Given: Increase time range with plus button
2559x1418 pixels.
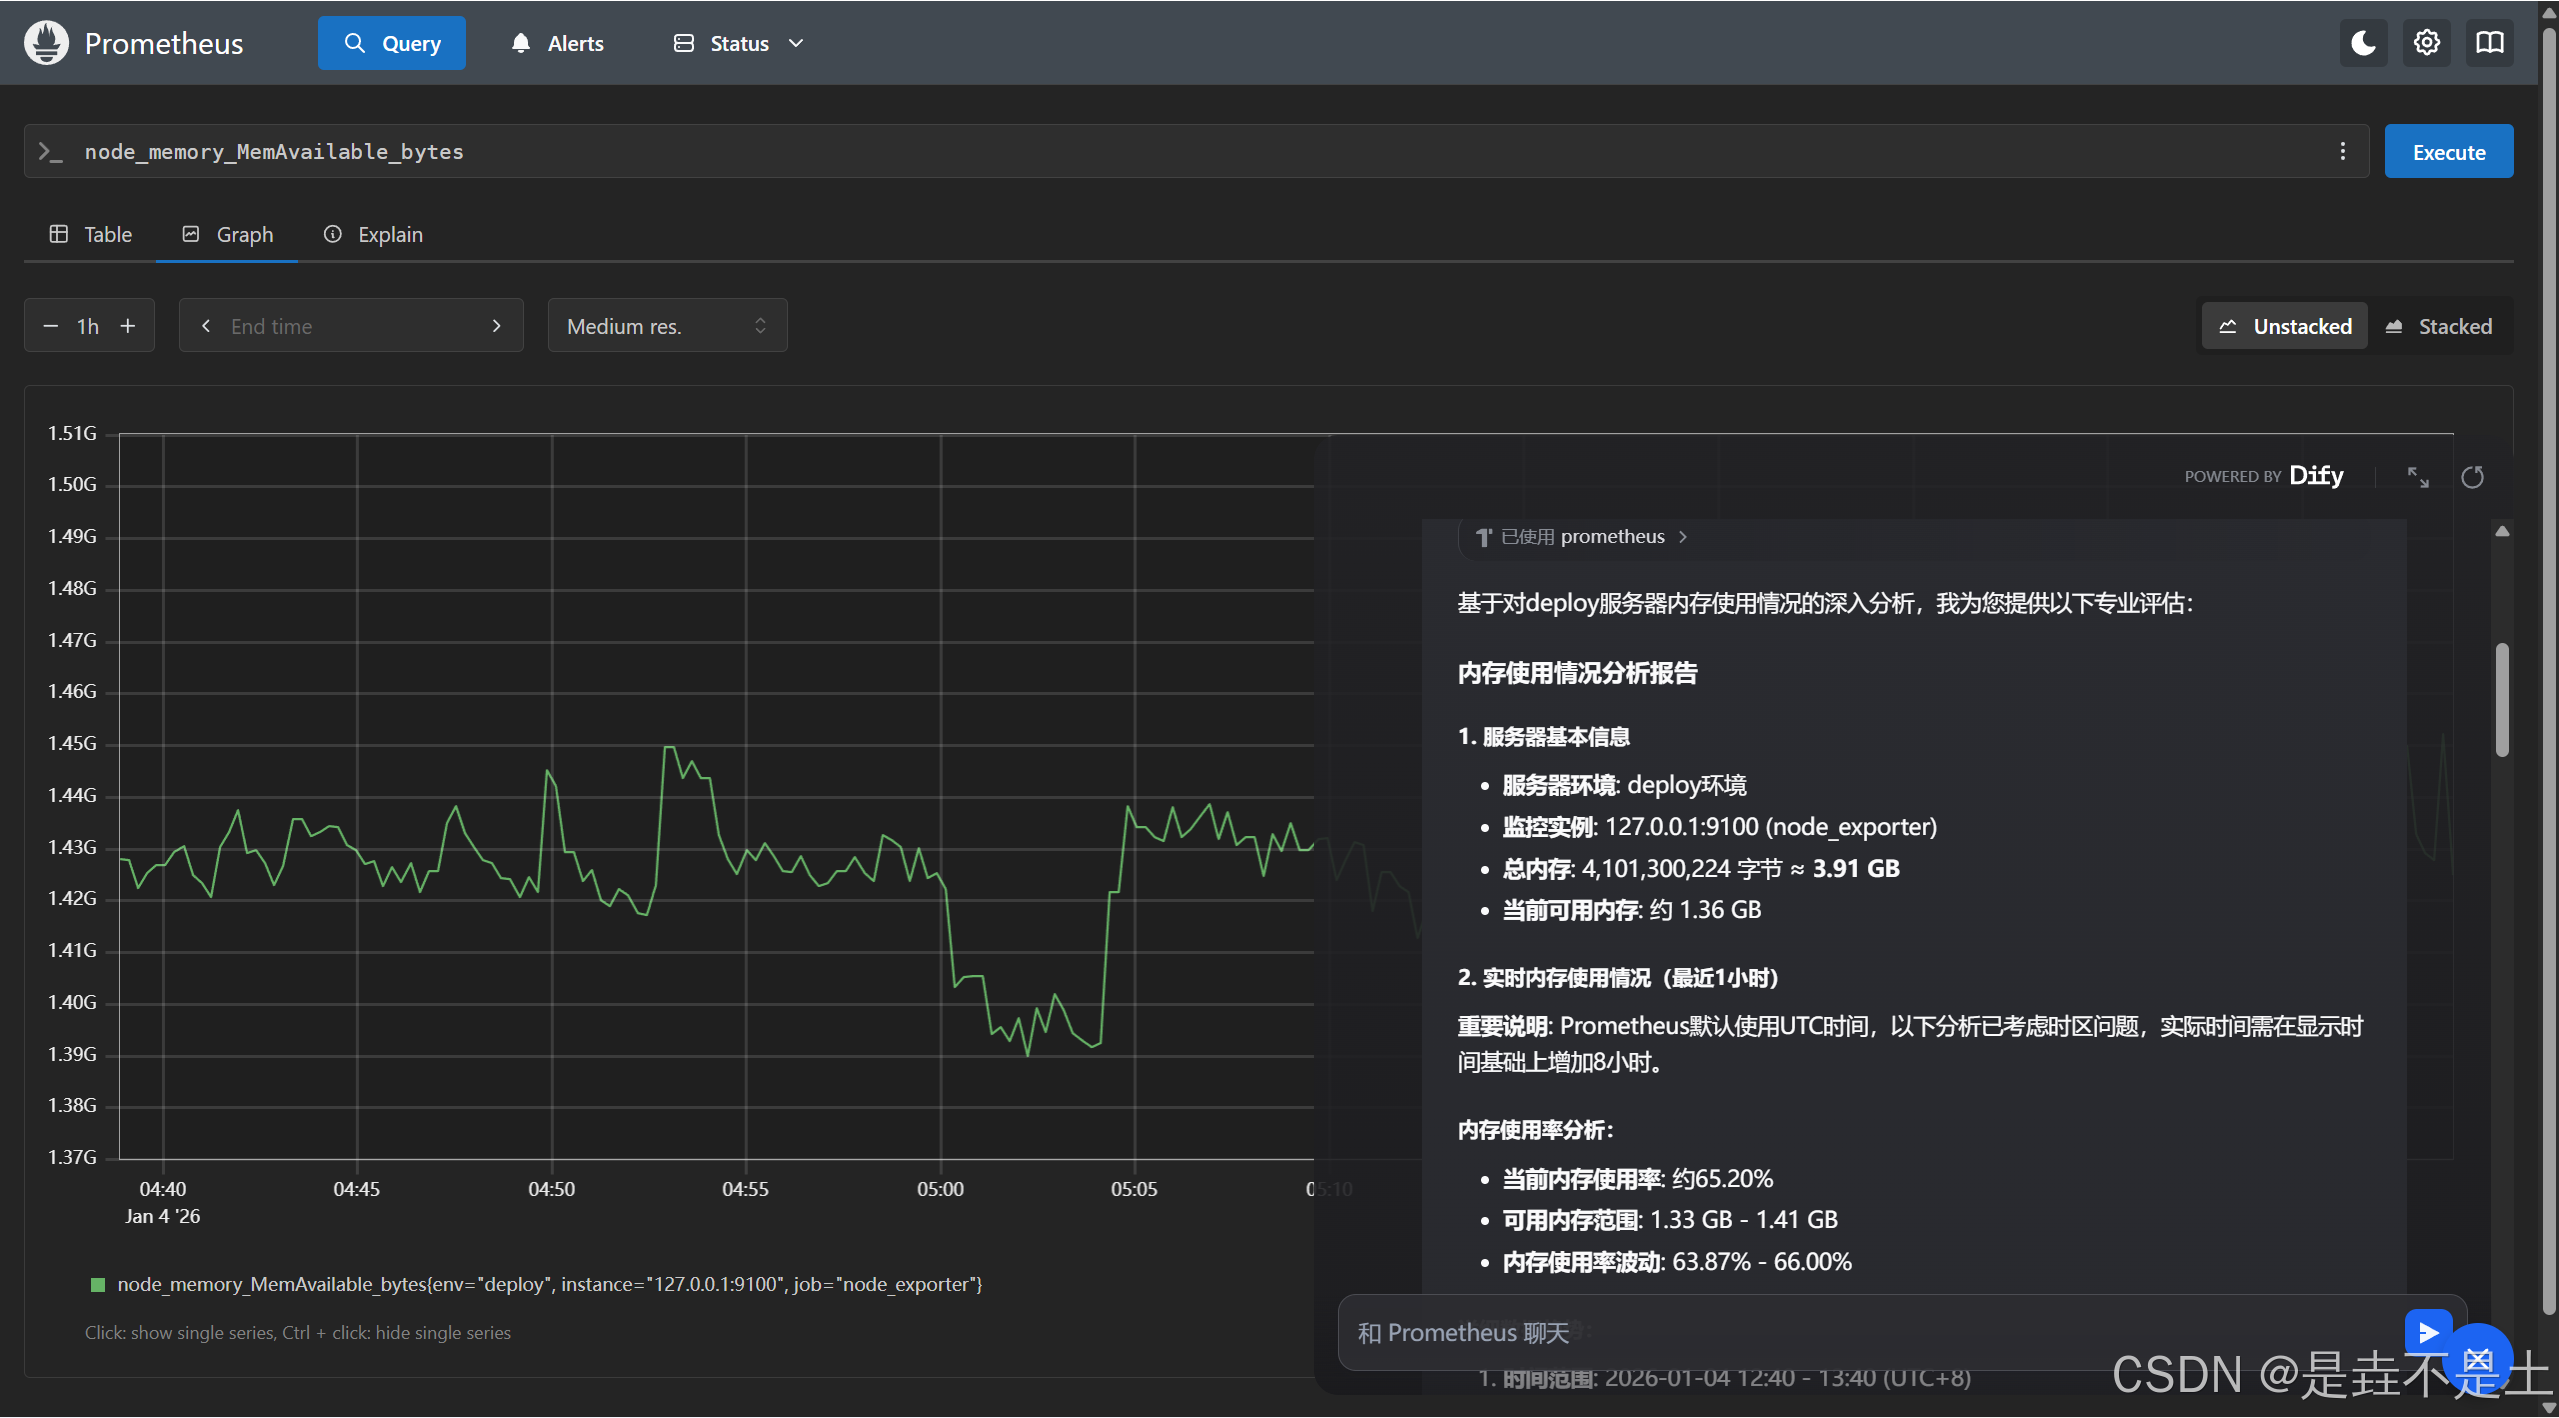Looking at the screenshot, I should [128, 326].
